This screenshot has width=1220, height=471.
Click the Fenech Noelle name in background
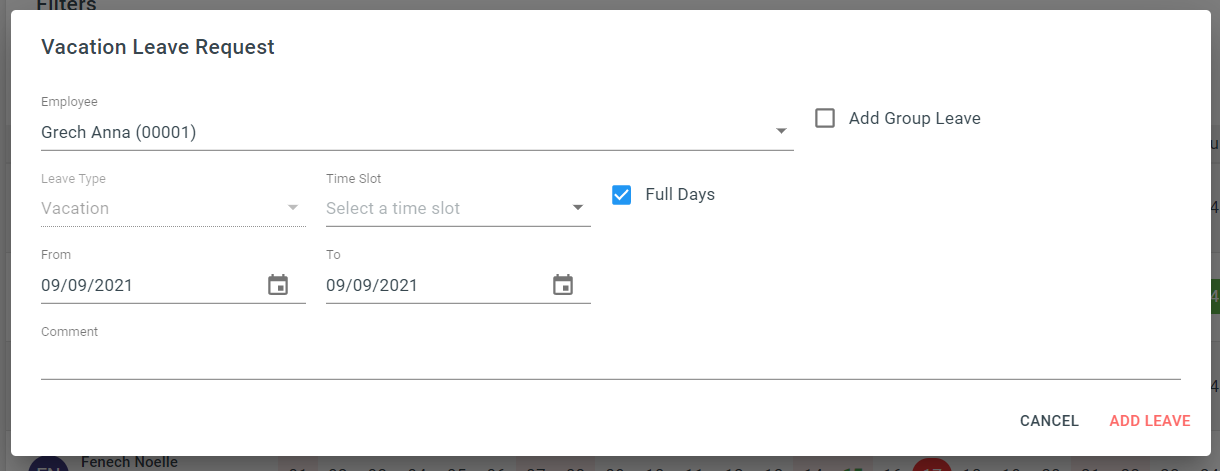[129, 462]
